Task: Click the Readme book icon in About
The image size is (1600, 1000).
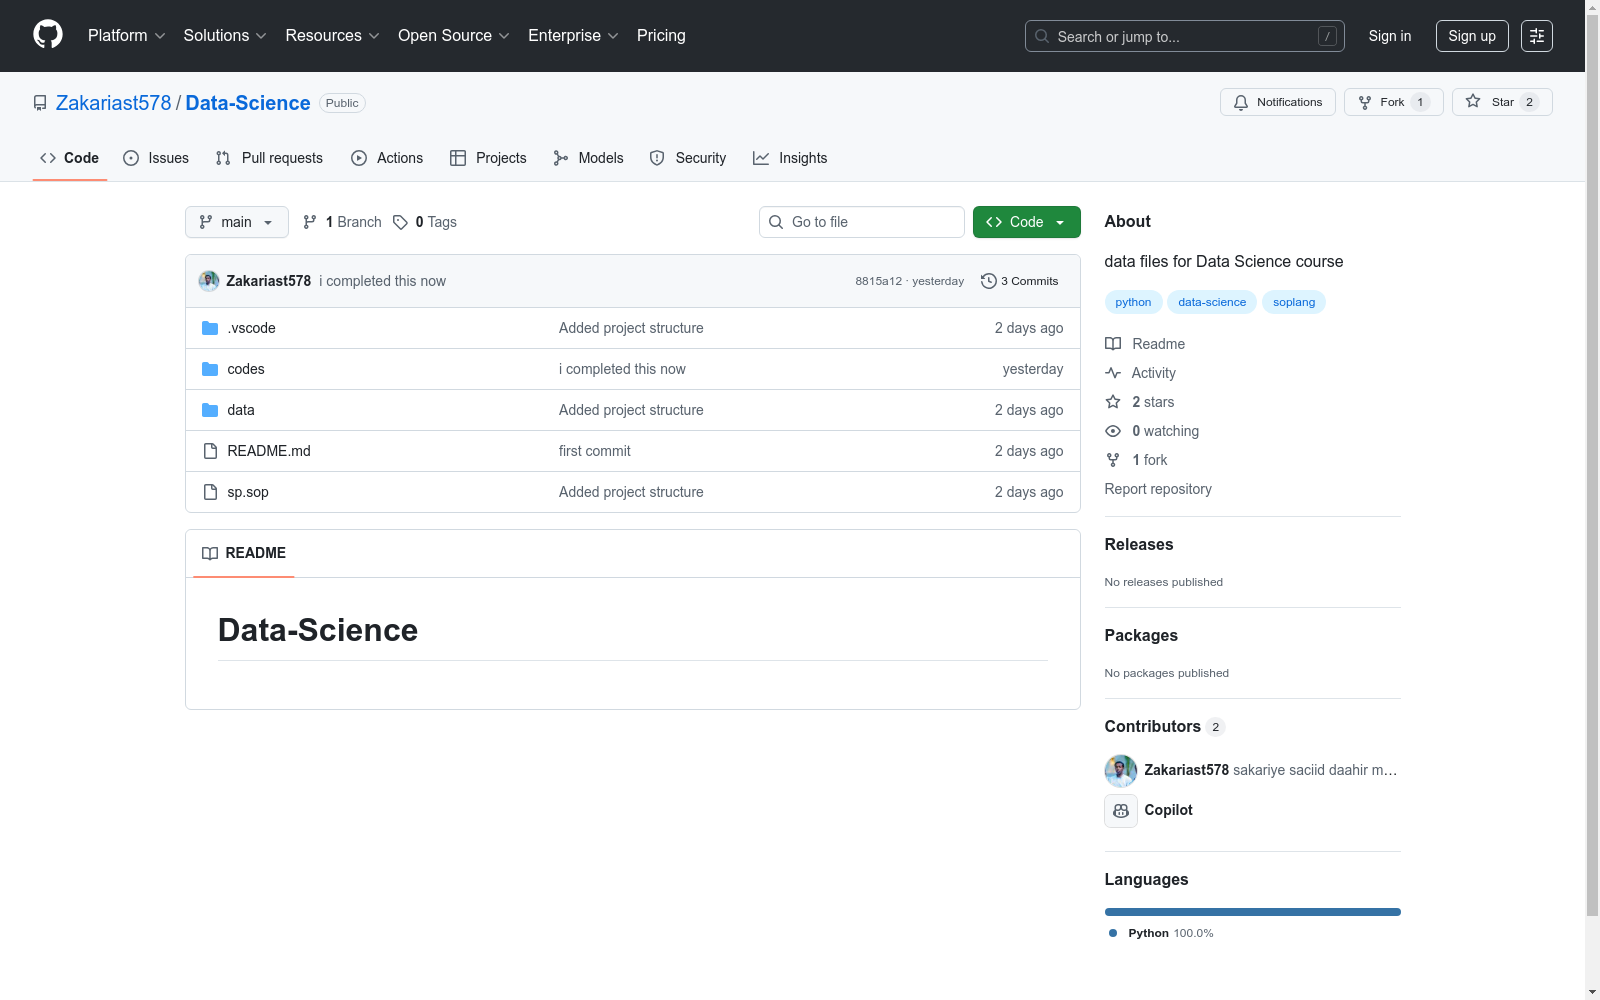Action: (x=1113, y=344)
